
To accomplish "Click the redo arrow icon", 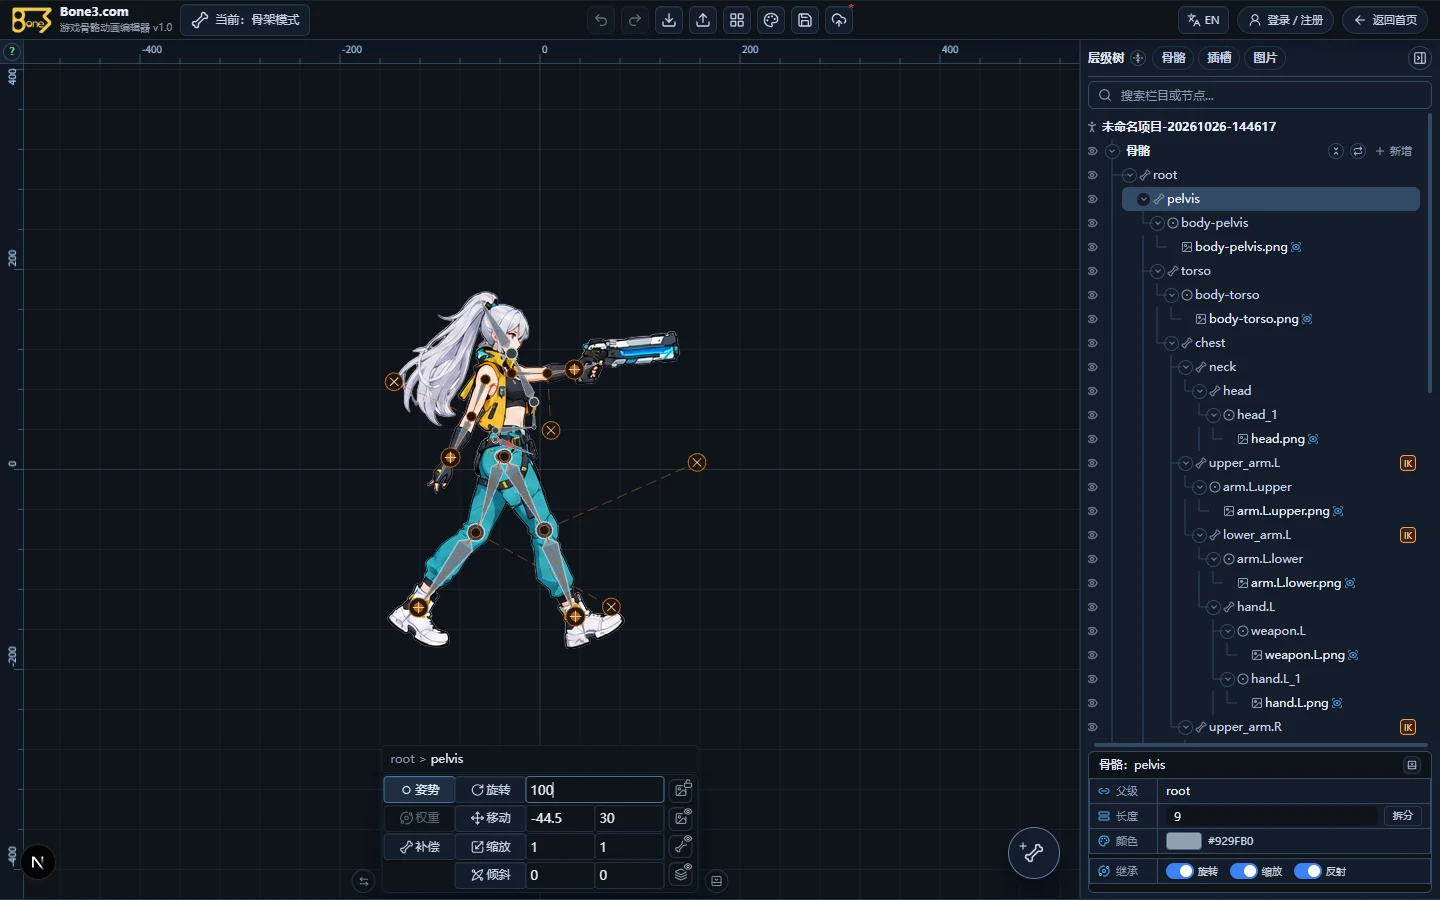I will click(635, 20).
